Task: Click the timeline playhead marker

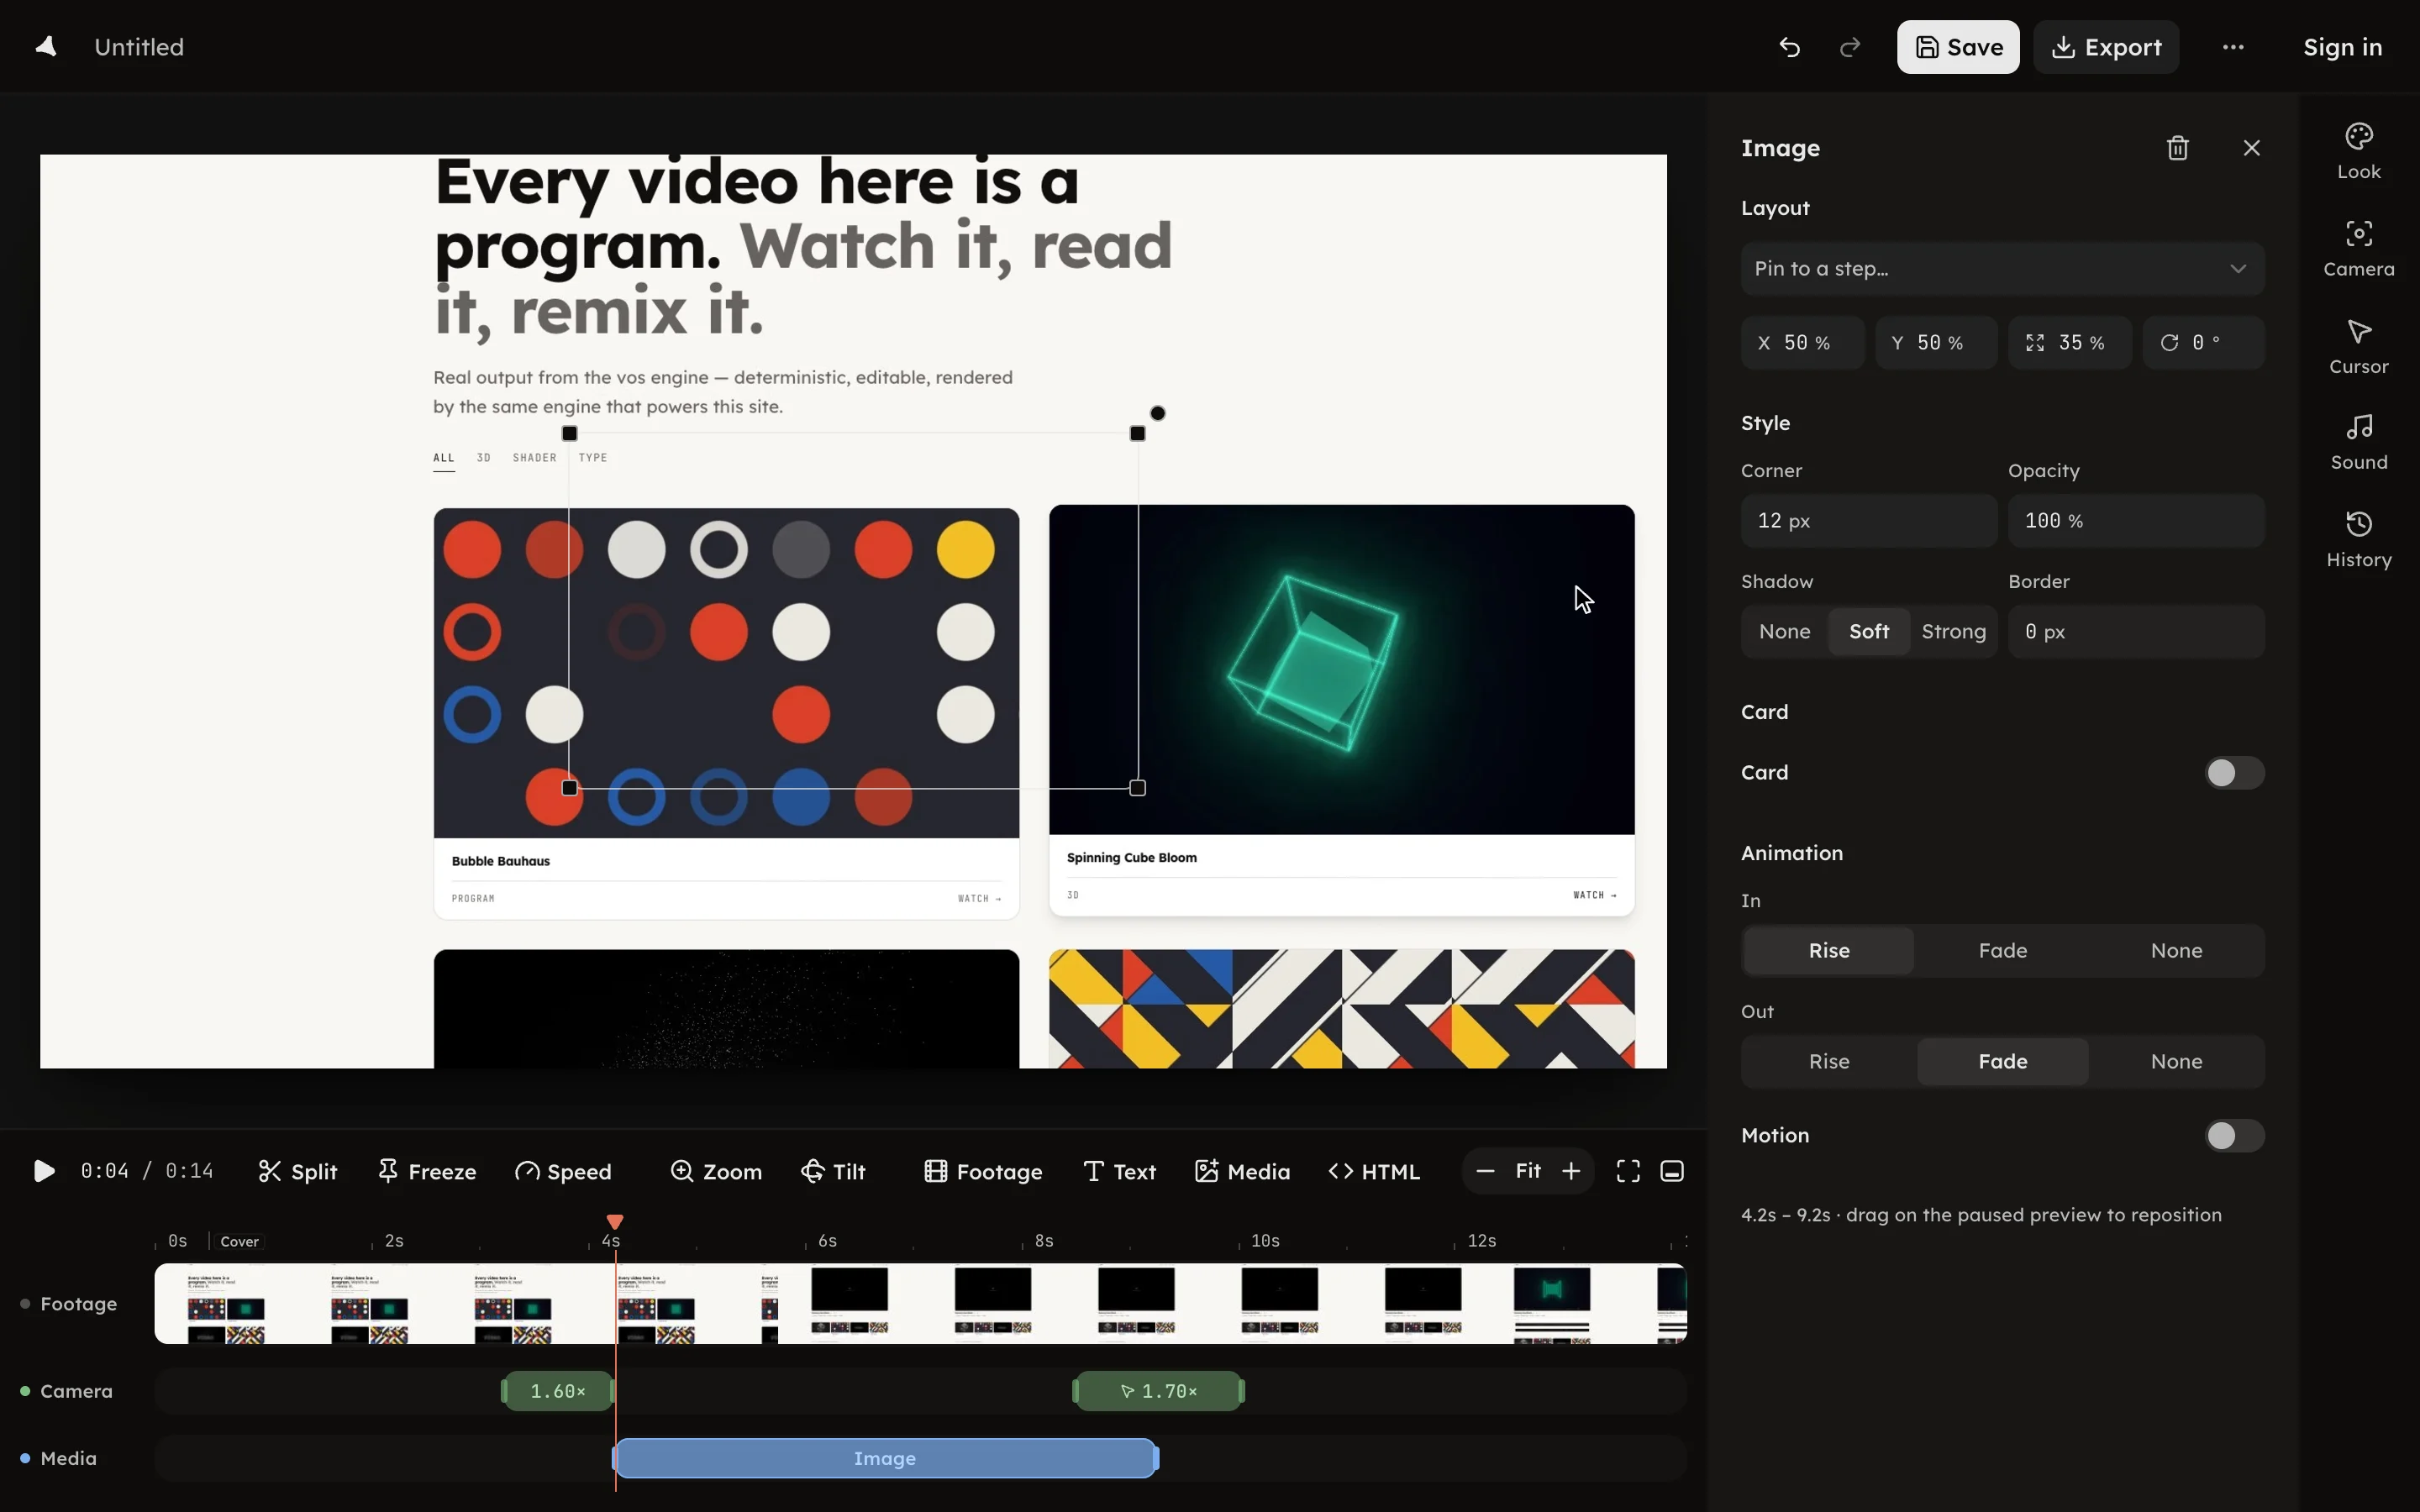Action: (x=615, y=1222)
